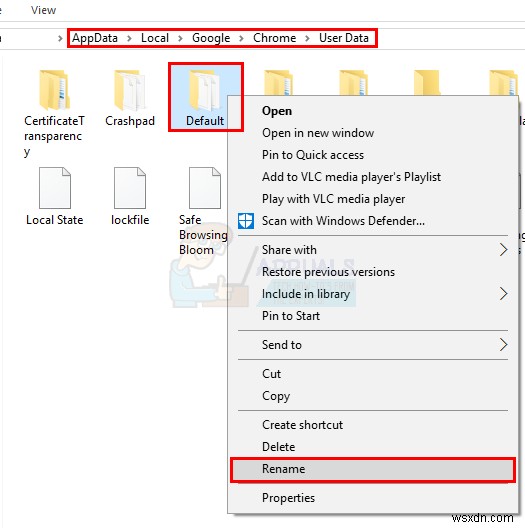Click the Share with submenu arrow
525x528 pixels.
[x=503, y=250]
